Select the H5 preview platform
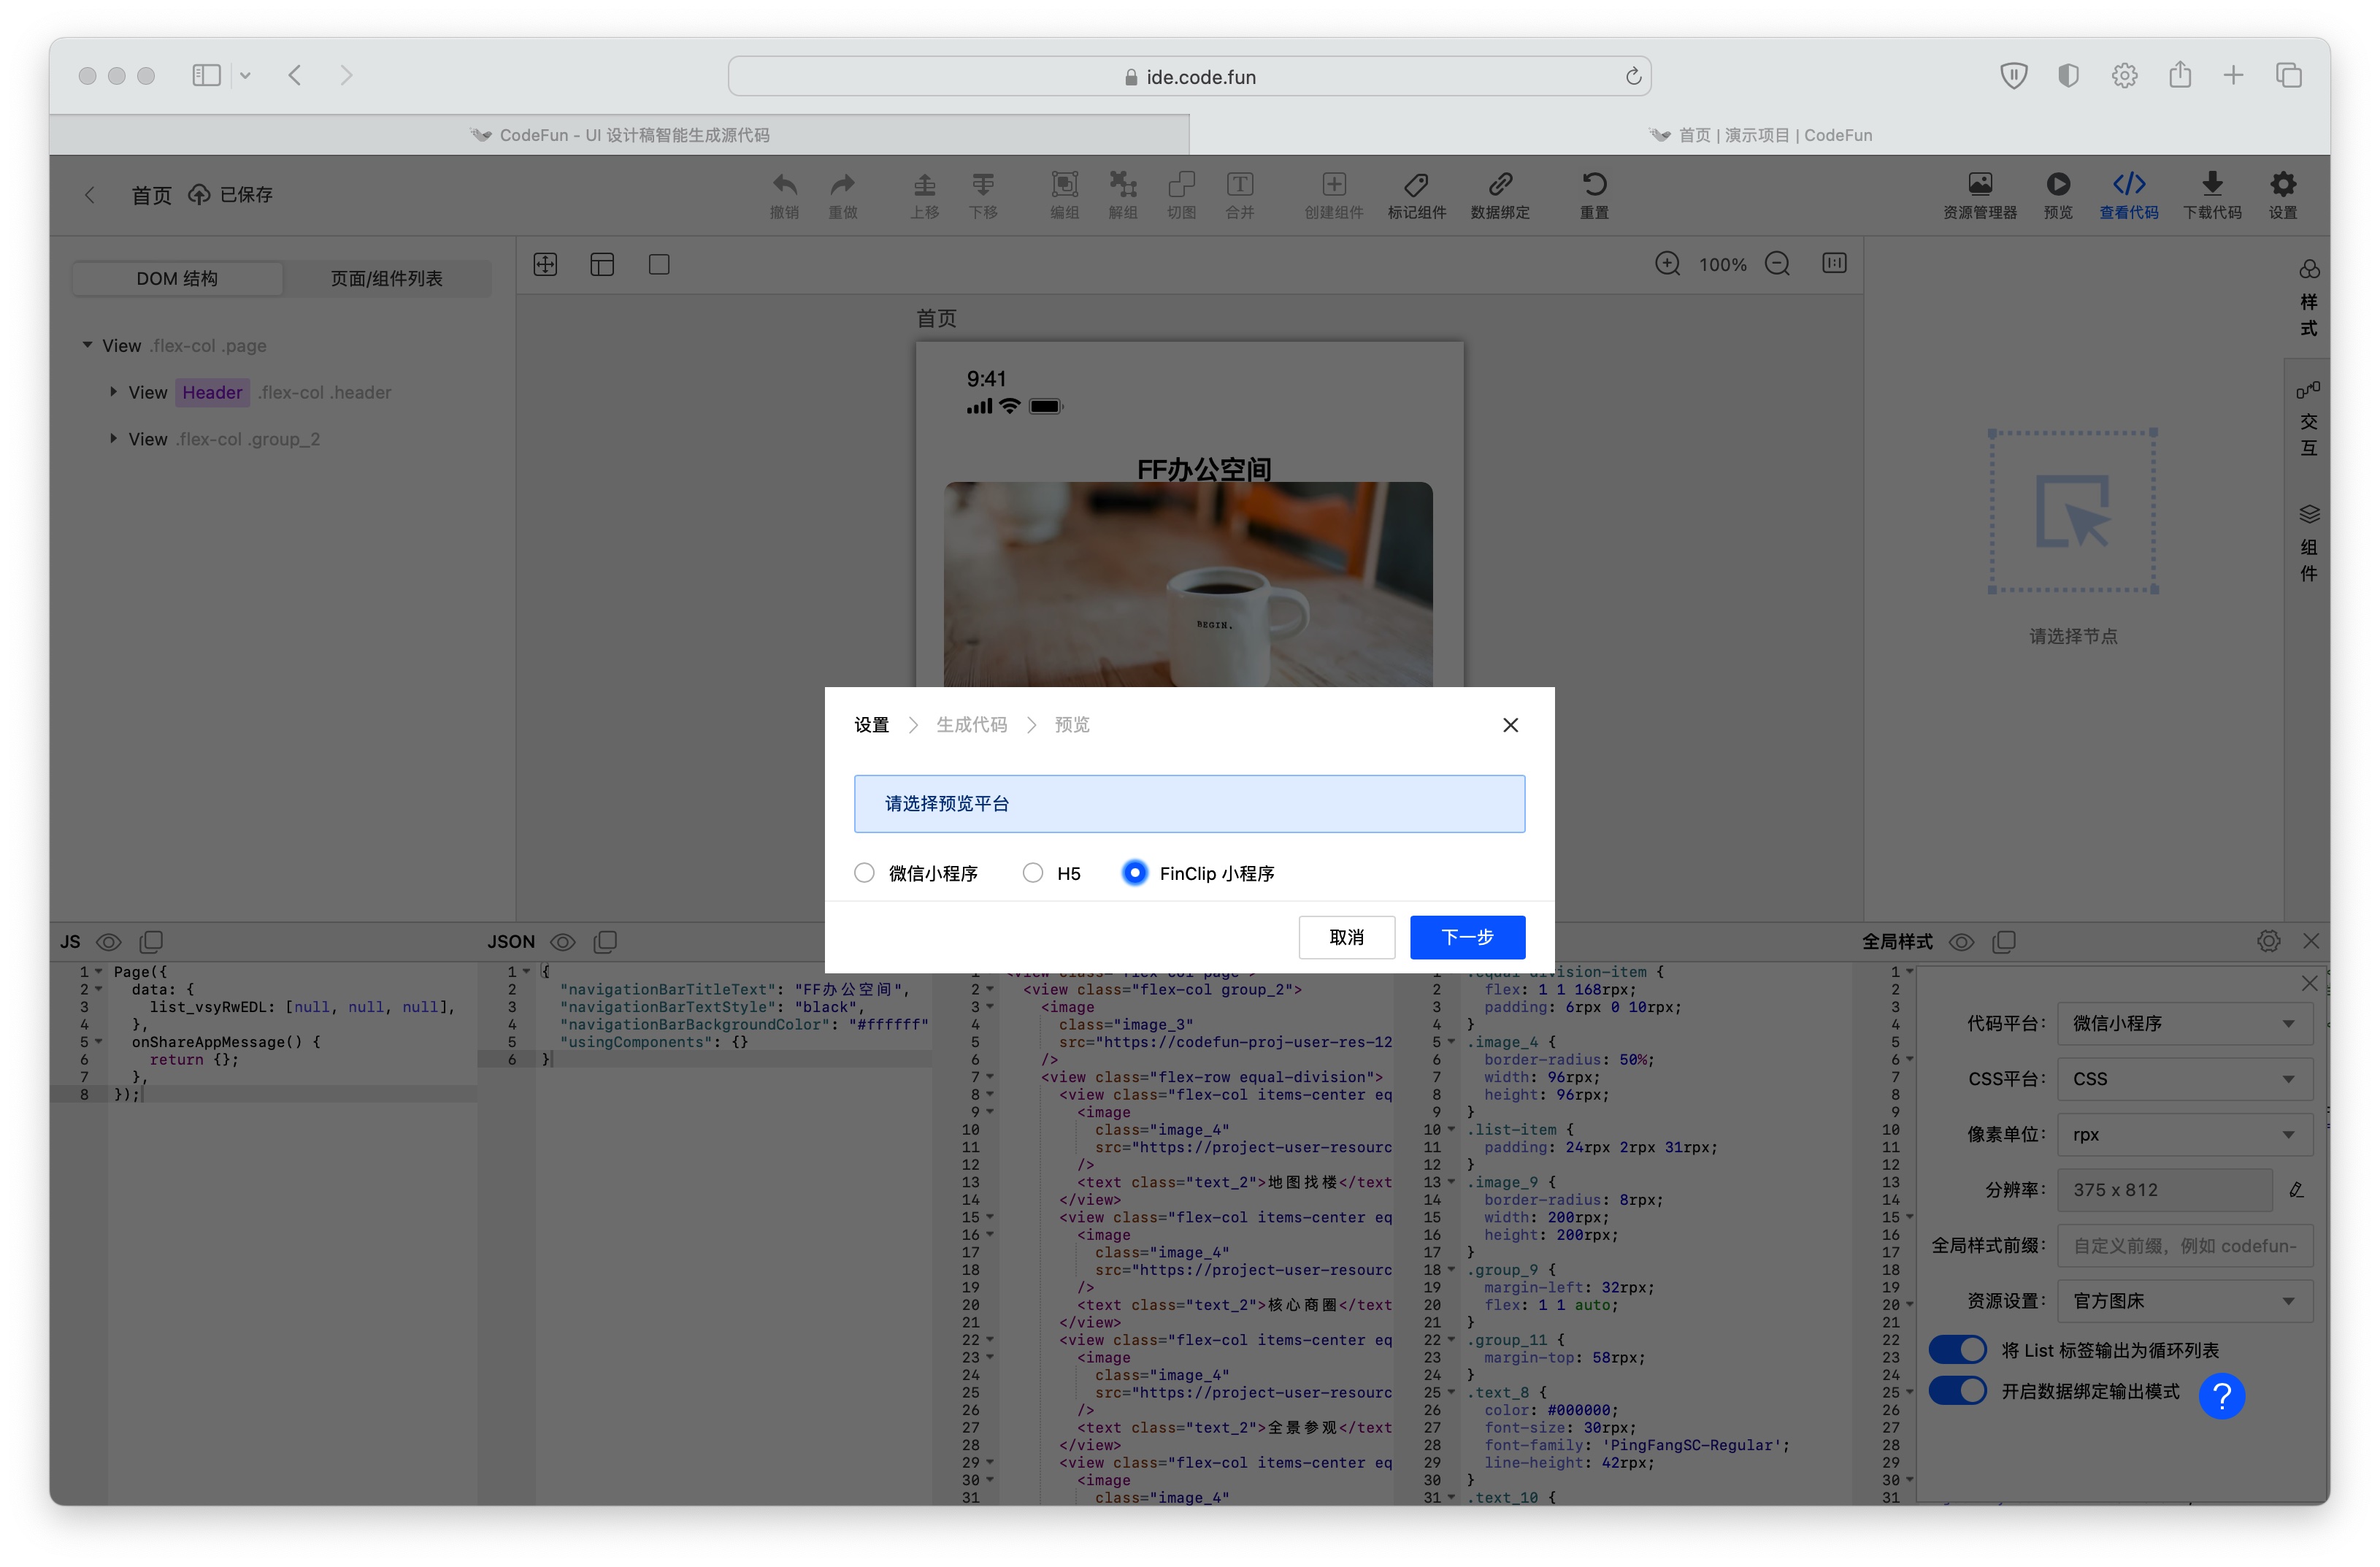The image size is (2380, 1567). click(x=1032, y=873)
